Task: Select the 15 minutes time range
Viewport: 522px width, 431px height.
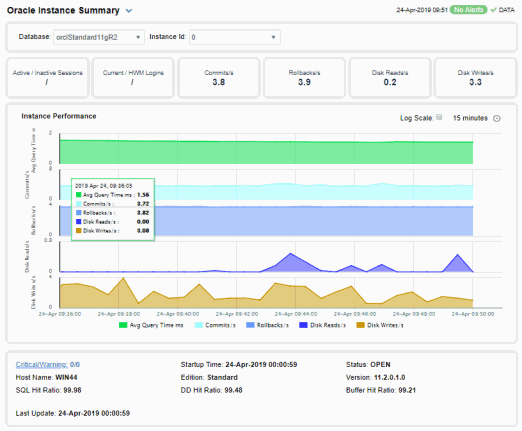Action: 470,118
